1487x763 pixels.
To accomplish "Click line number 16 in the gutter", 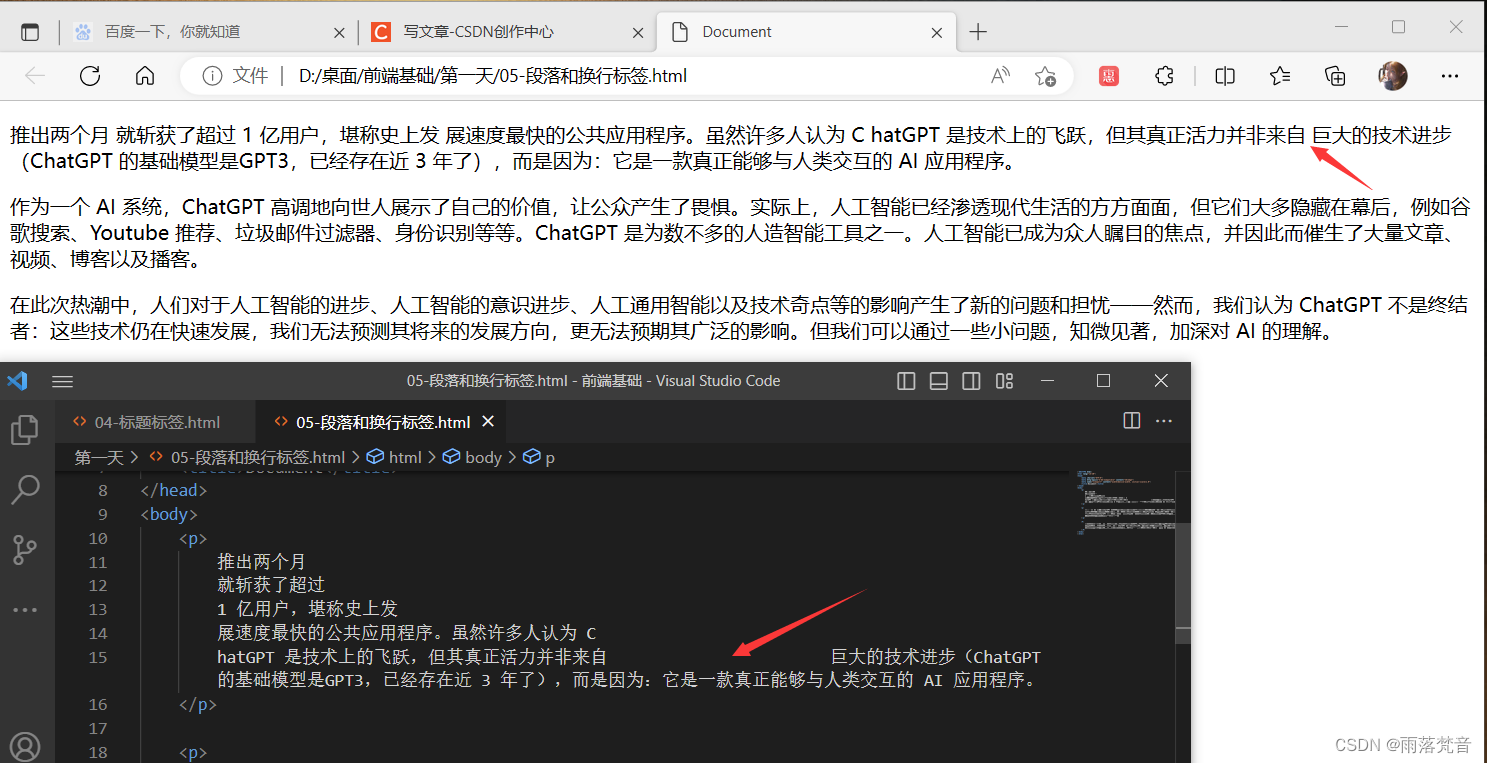I will pyautogui.click(x=97, y=705).
